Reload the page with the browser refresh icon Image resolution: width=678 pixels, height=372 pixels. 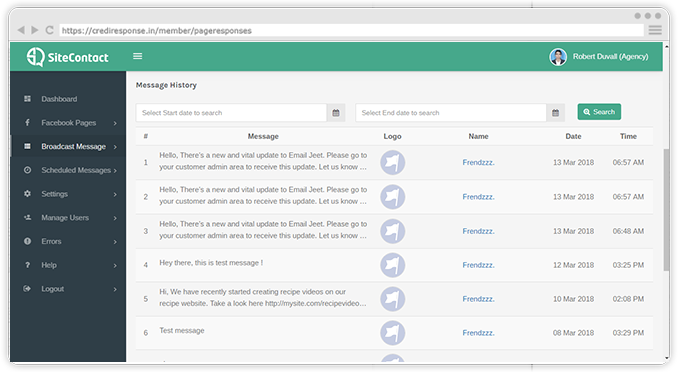[49, 30]
